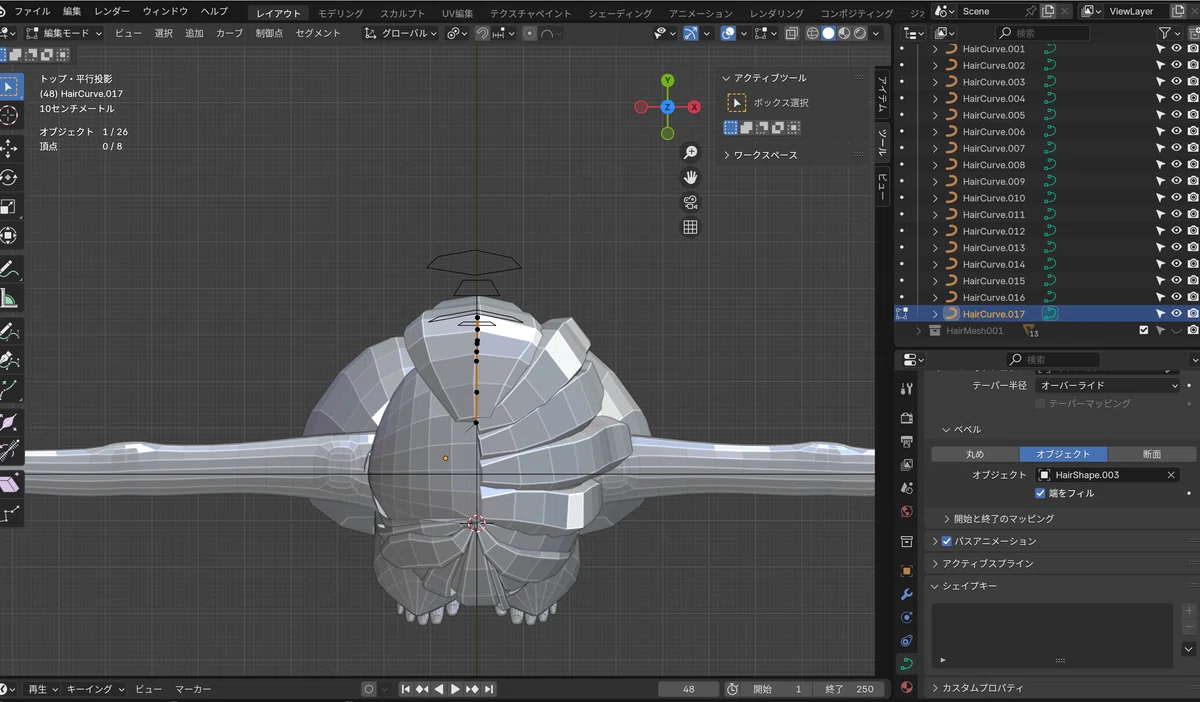Select the Transform tool
The image size is (1200, 702).
(x=8, y=236)
